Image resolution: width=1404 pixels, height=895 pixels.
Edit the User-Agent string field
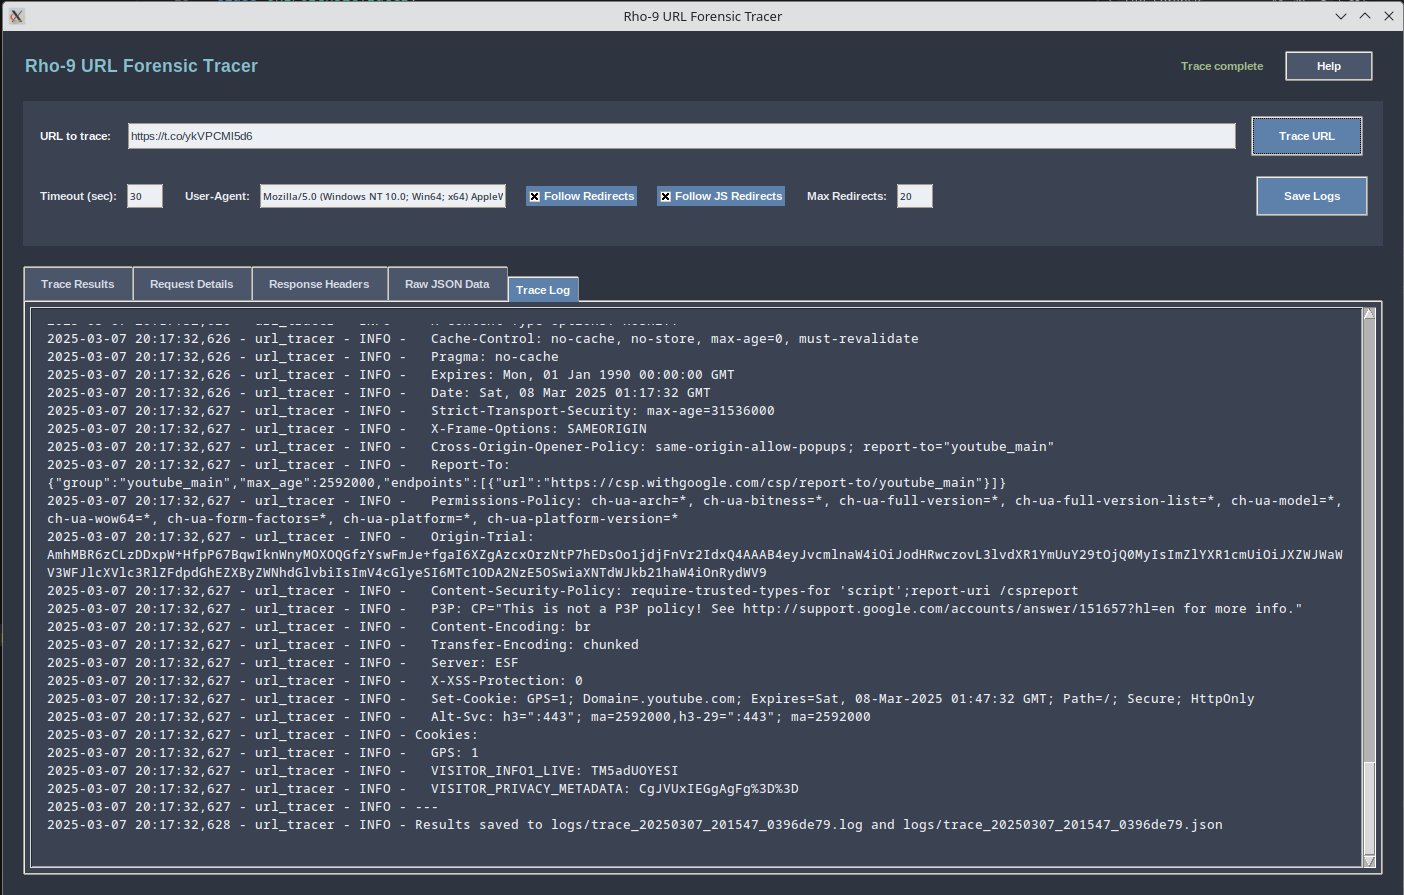tap(383, 196)
